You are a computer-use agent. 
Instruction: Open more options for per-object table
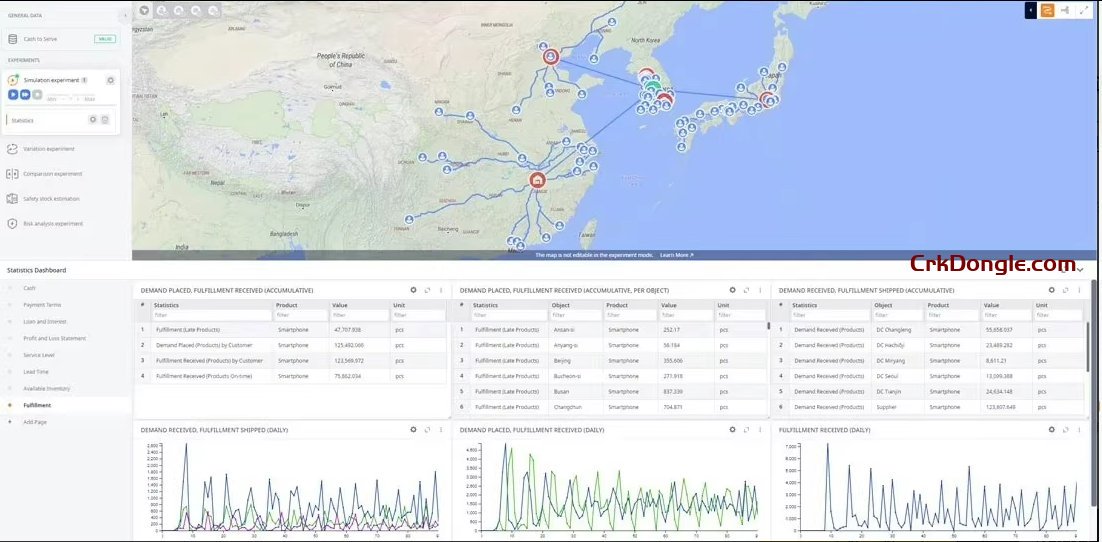tap(760, 290)
